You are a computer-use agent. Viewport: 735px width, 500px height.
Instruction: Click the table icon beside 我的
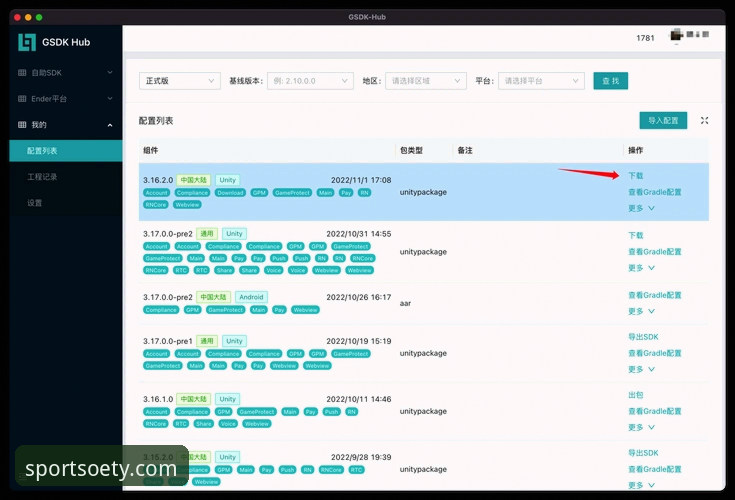[22, 125]
